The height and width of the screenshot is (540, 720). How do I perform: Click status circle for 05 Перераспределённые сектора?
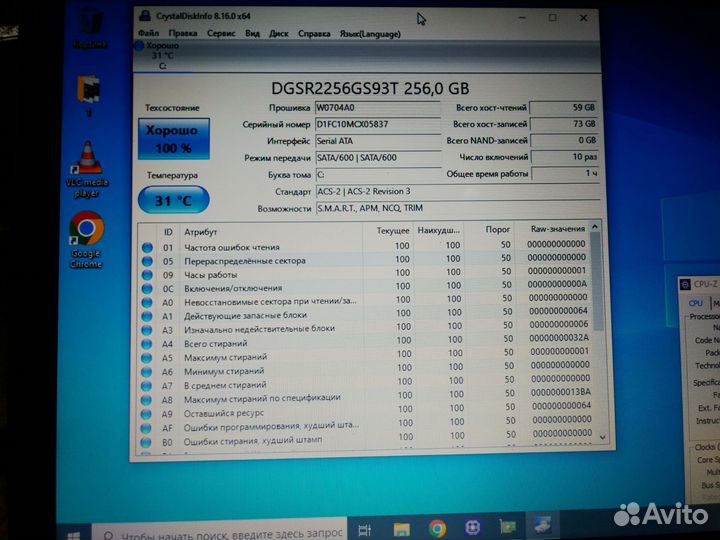[x=147, y=261]
